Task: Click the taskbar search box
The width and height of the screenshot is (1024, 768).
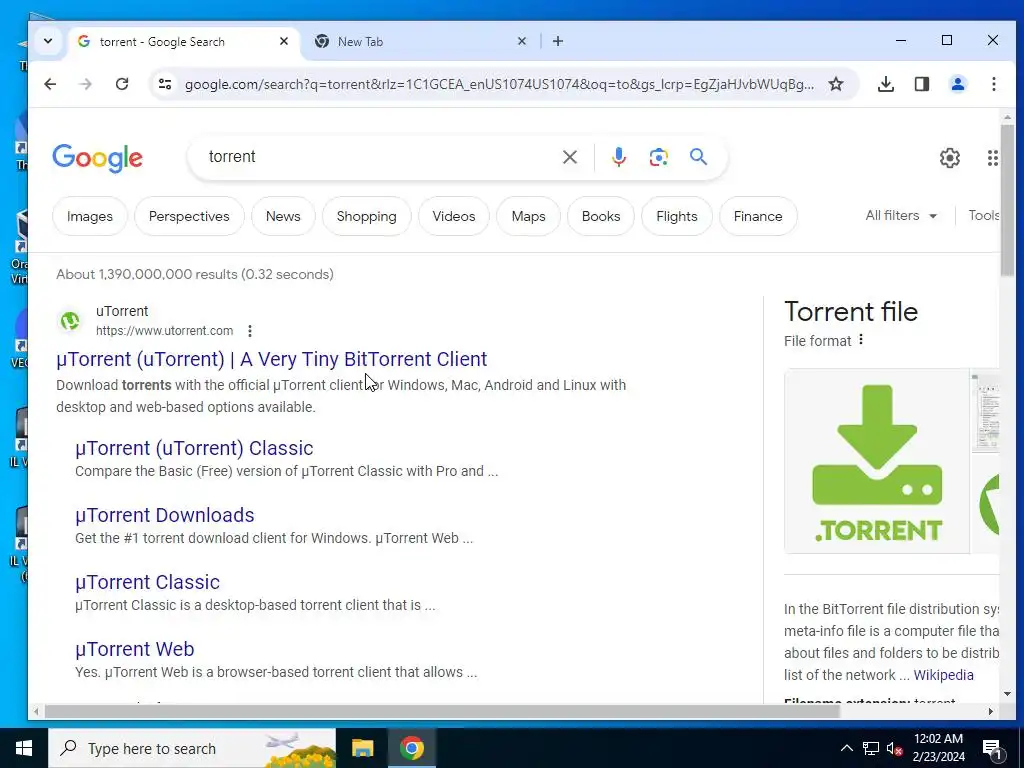Action: 192,748
